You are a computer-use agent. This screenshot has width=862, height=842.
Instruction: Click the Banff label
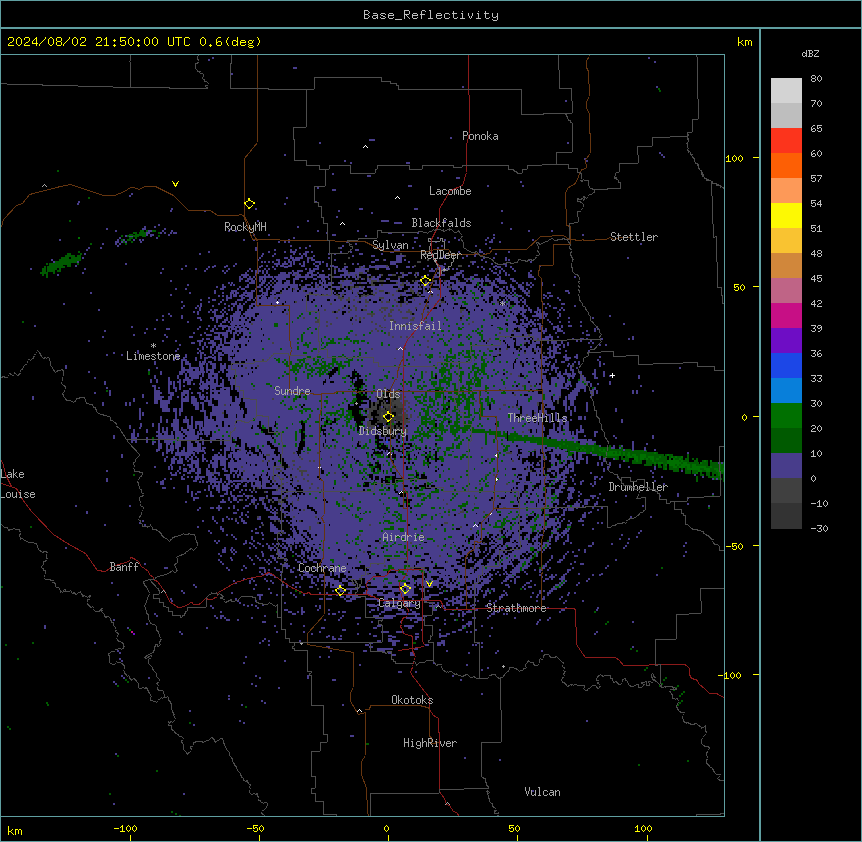tap(124, 567)
